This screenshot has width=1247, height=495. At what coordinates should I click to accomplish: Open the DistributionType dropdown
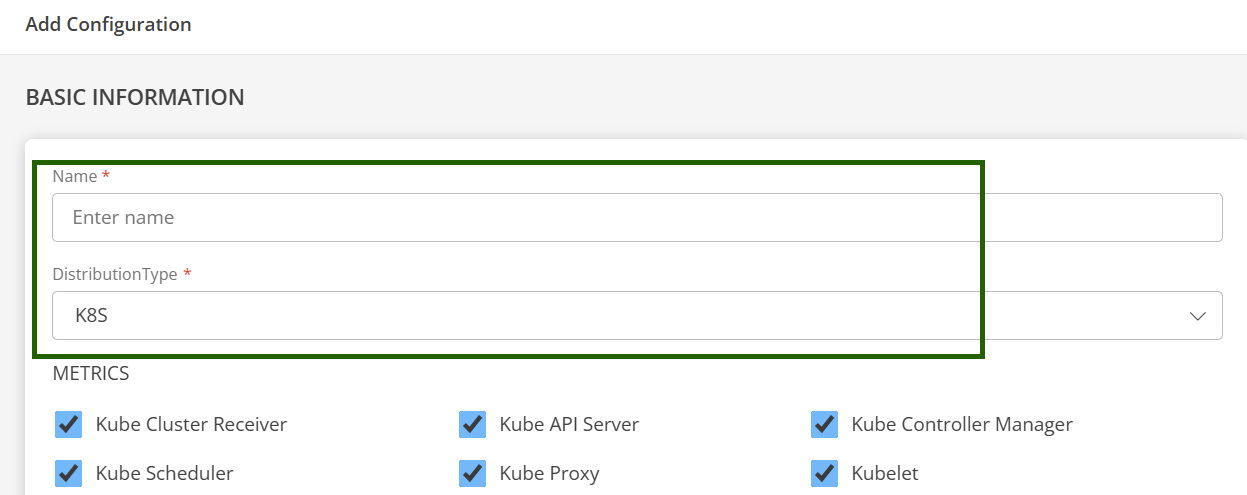click(x=636, y=315)
